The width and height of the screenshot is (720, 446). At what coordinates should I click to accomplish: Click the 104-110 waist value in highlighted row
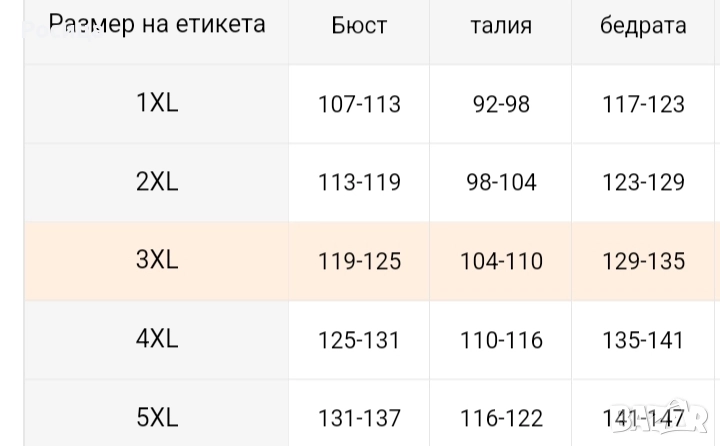point(501,261)
